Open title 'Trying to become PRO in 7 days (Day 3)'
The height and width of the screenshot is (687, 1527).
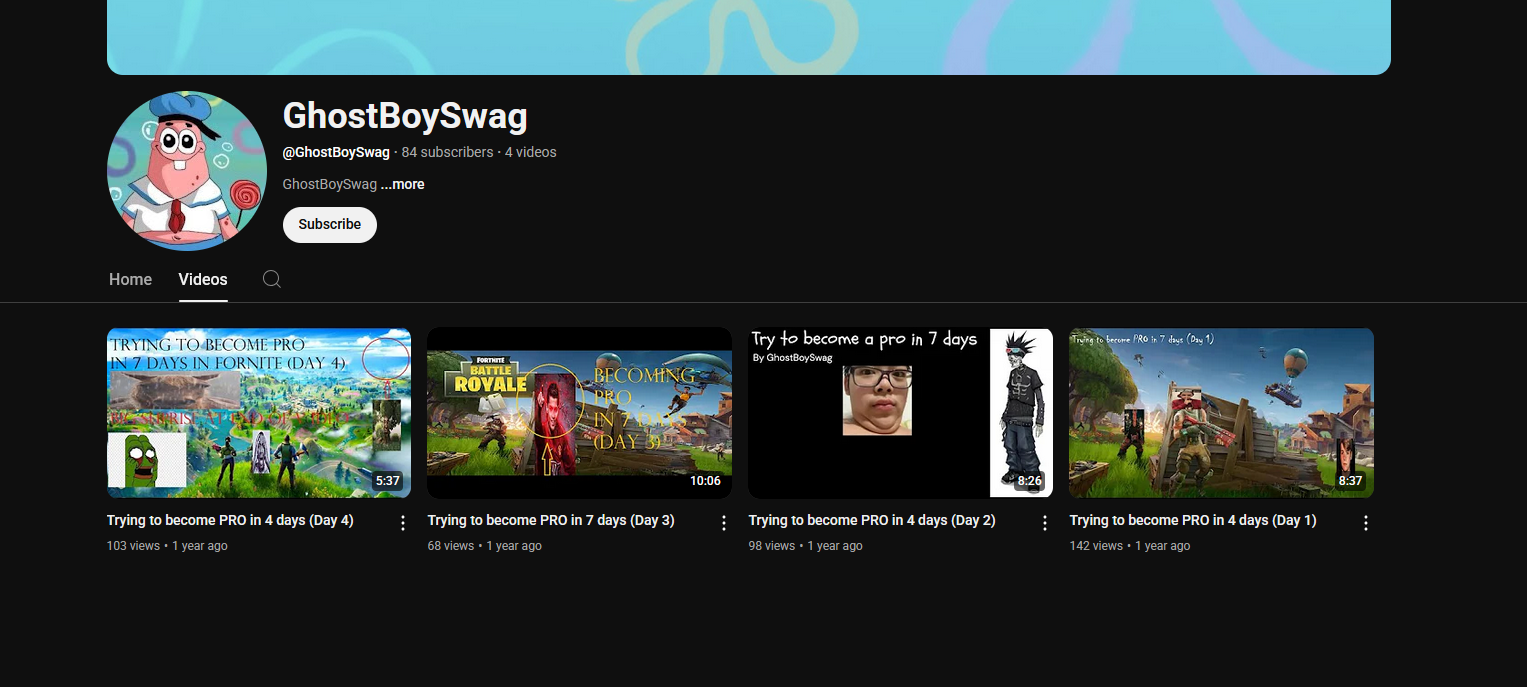click(551, 520)
